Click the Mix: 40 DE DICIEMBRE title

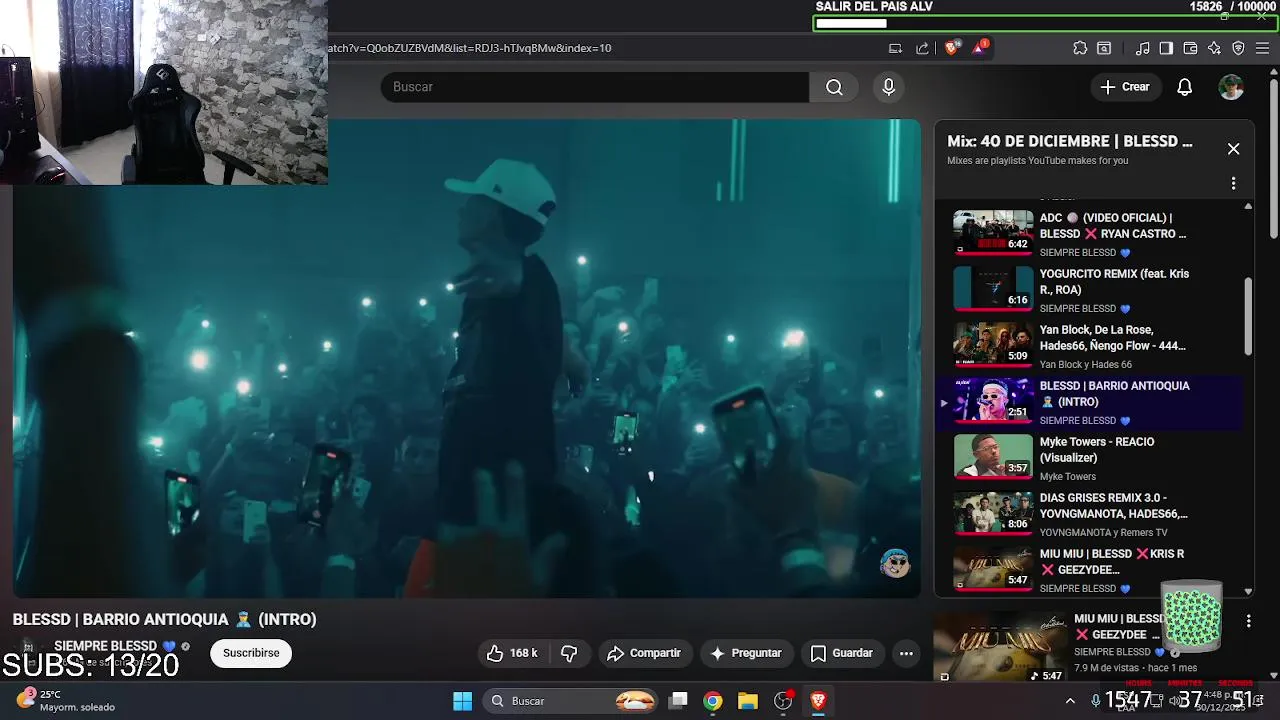click(x=1070, y=142)
